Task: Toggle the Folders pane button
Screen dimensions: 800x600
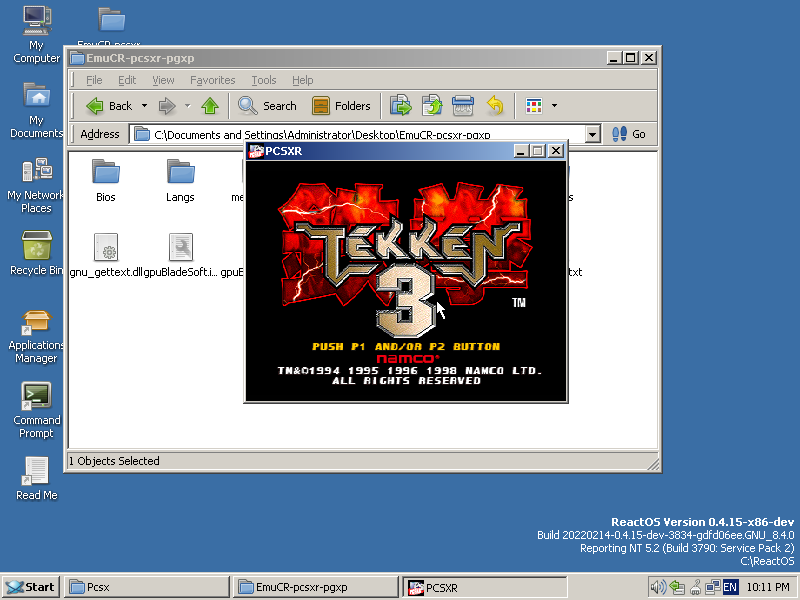Action: point(341,106)
